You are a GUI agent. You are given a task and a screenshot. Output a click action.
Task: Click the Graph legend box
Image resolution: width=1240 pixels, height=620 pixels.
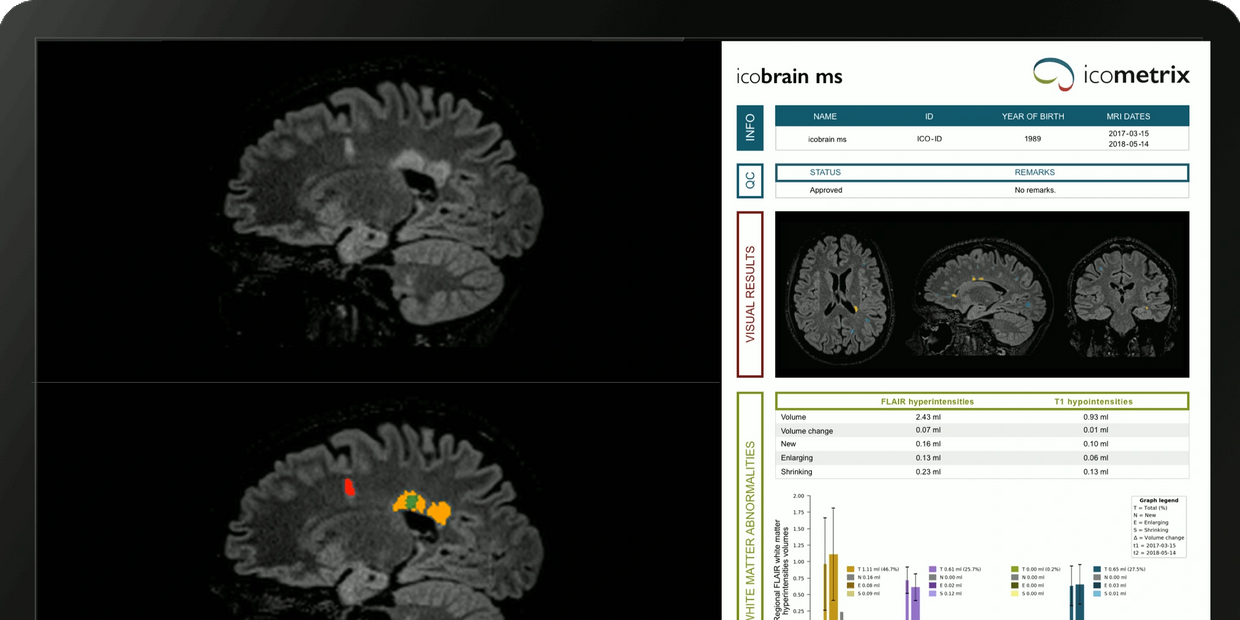pos(1158,526)
